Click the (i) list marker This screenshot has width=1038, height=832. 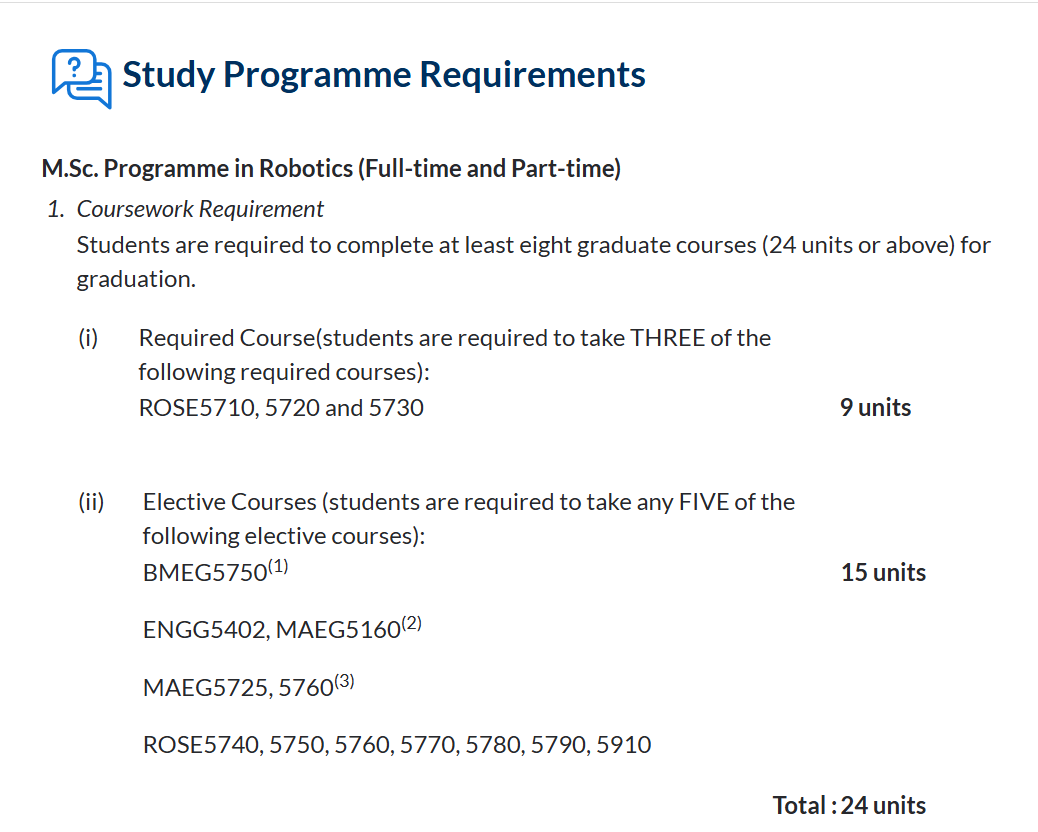point(88,338)
